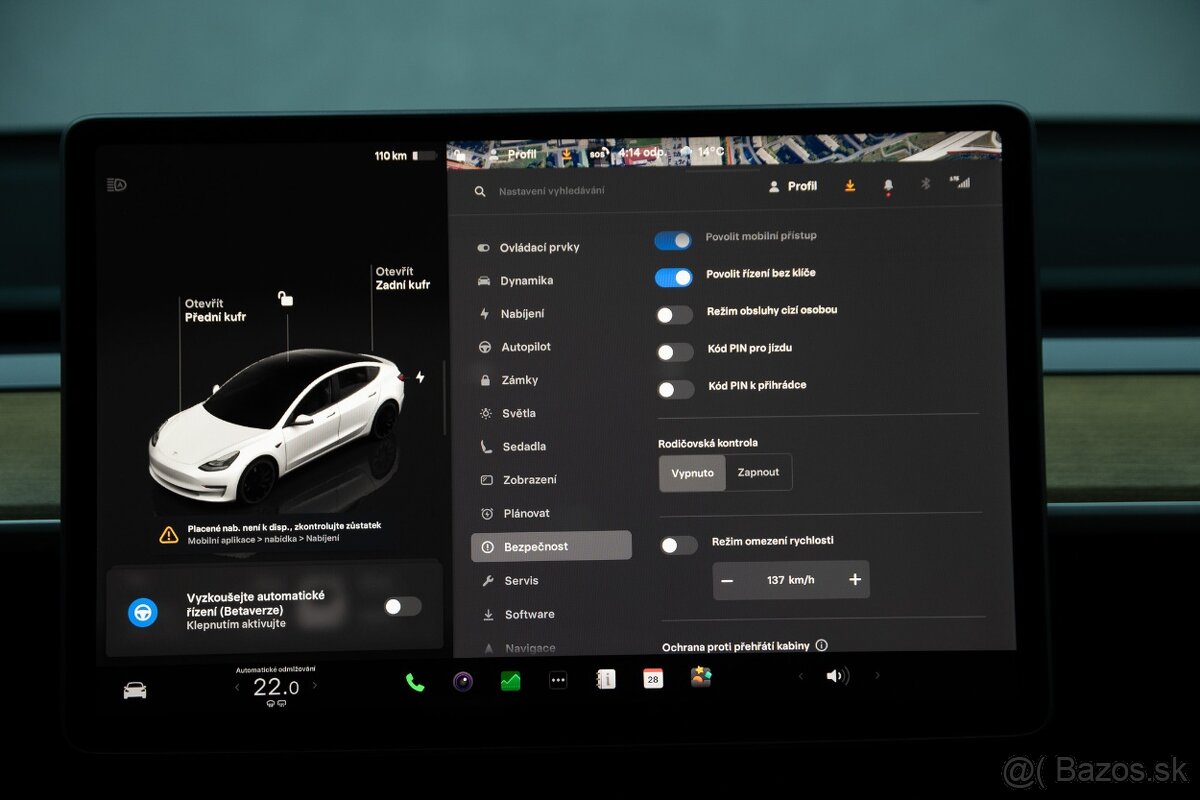Switch to the Nabíjení settings tab
This screenshot has width=1200, height=800.
524,313
